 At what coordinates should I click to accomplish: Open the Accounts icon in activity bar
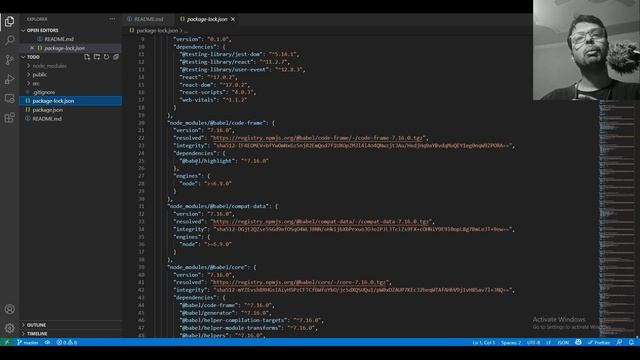9,309
